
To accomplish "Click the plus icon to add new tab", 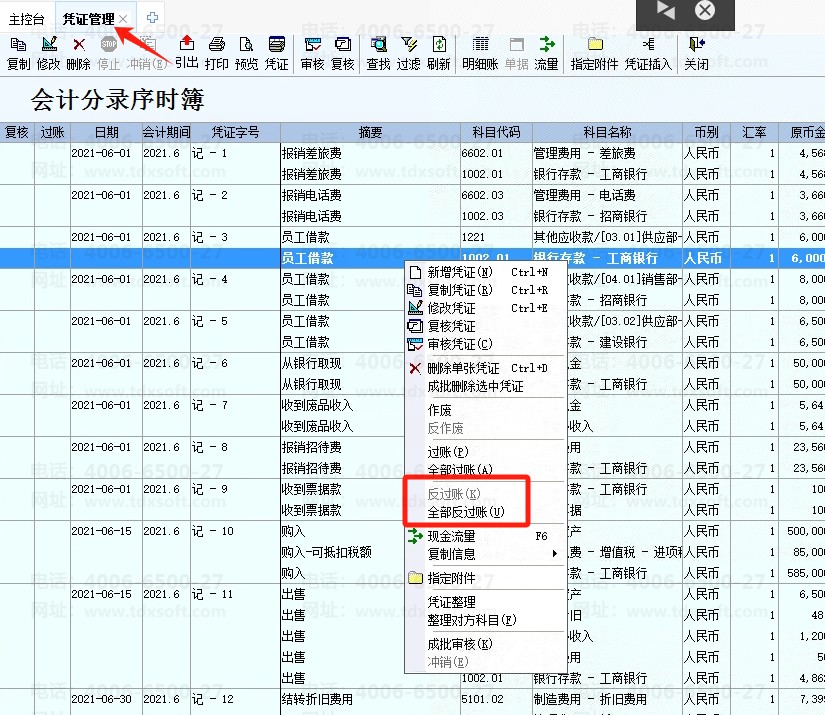I will pos(152,18).
